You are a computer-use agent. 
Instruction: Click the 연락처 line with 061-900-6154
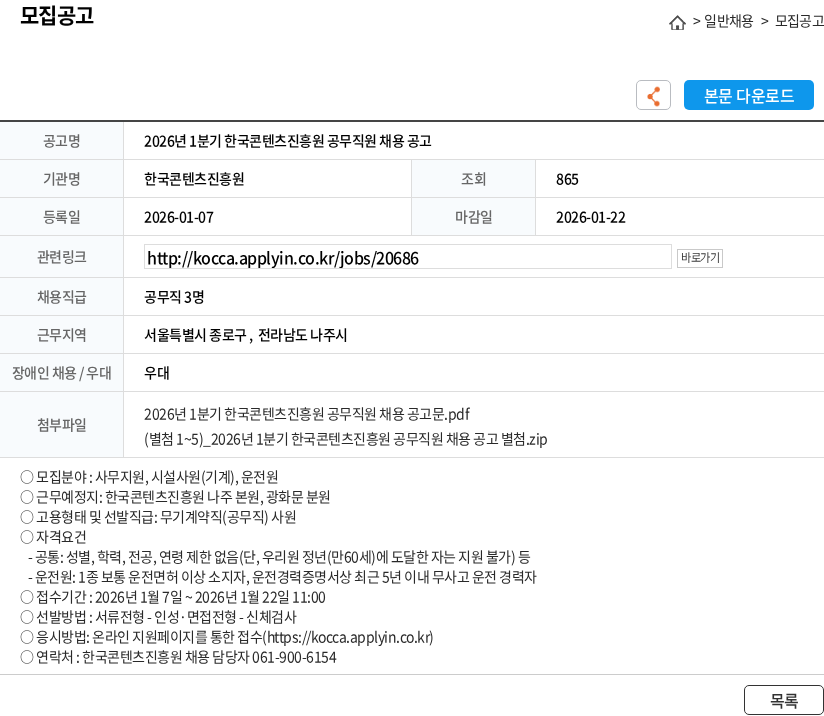pos(178,657)
